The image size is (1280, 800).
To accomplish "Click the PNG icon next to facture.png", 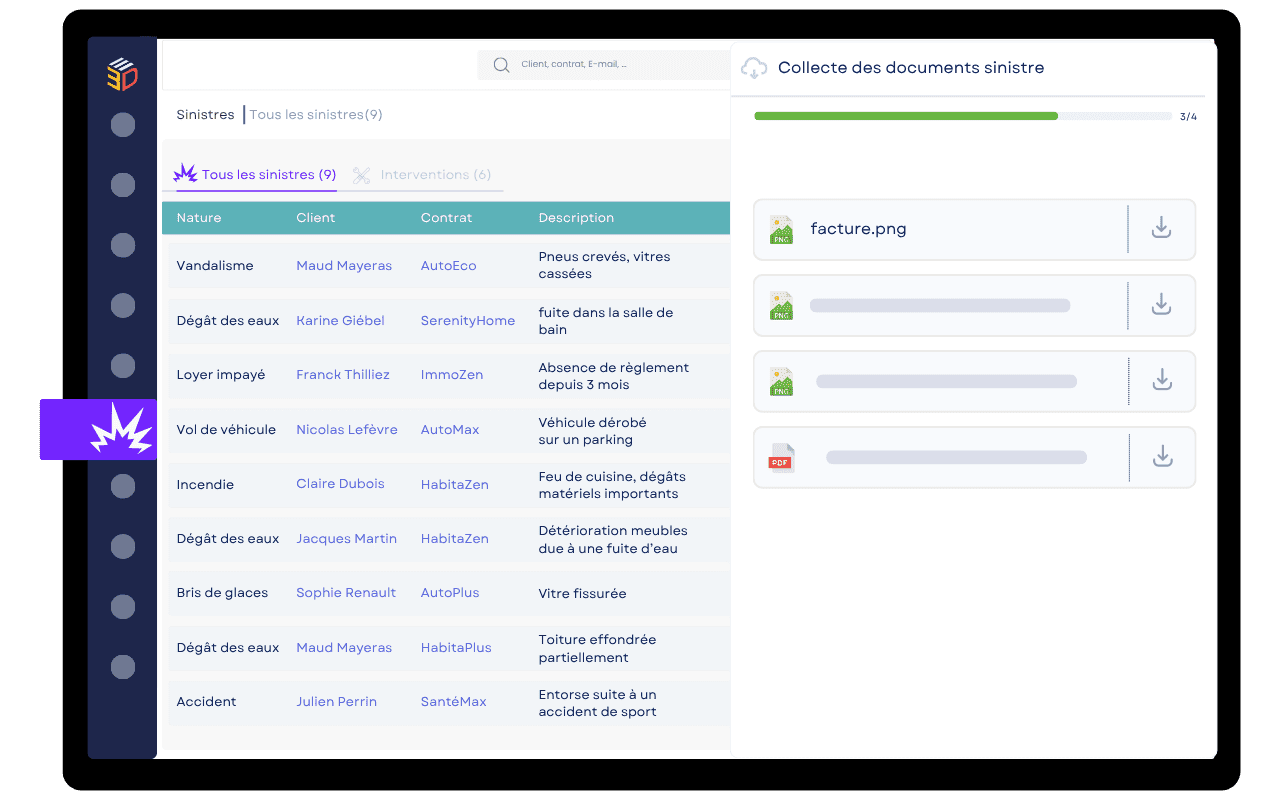I will (x=781, y=228).
